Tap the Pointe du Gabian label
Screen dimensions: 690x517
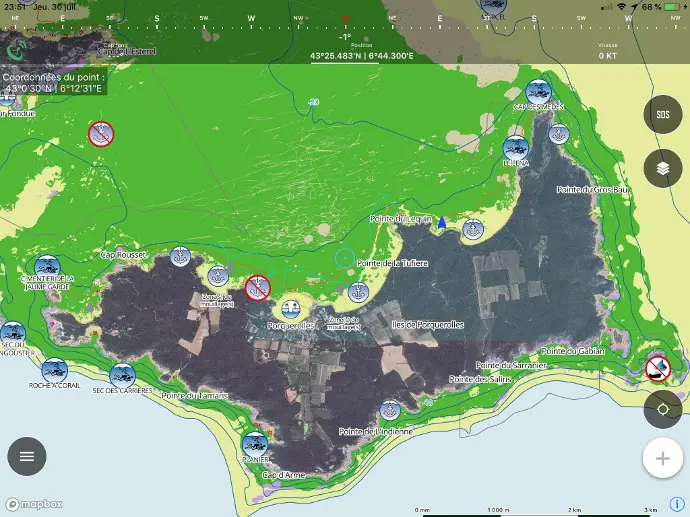573,351
